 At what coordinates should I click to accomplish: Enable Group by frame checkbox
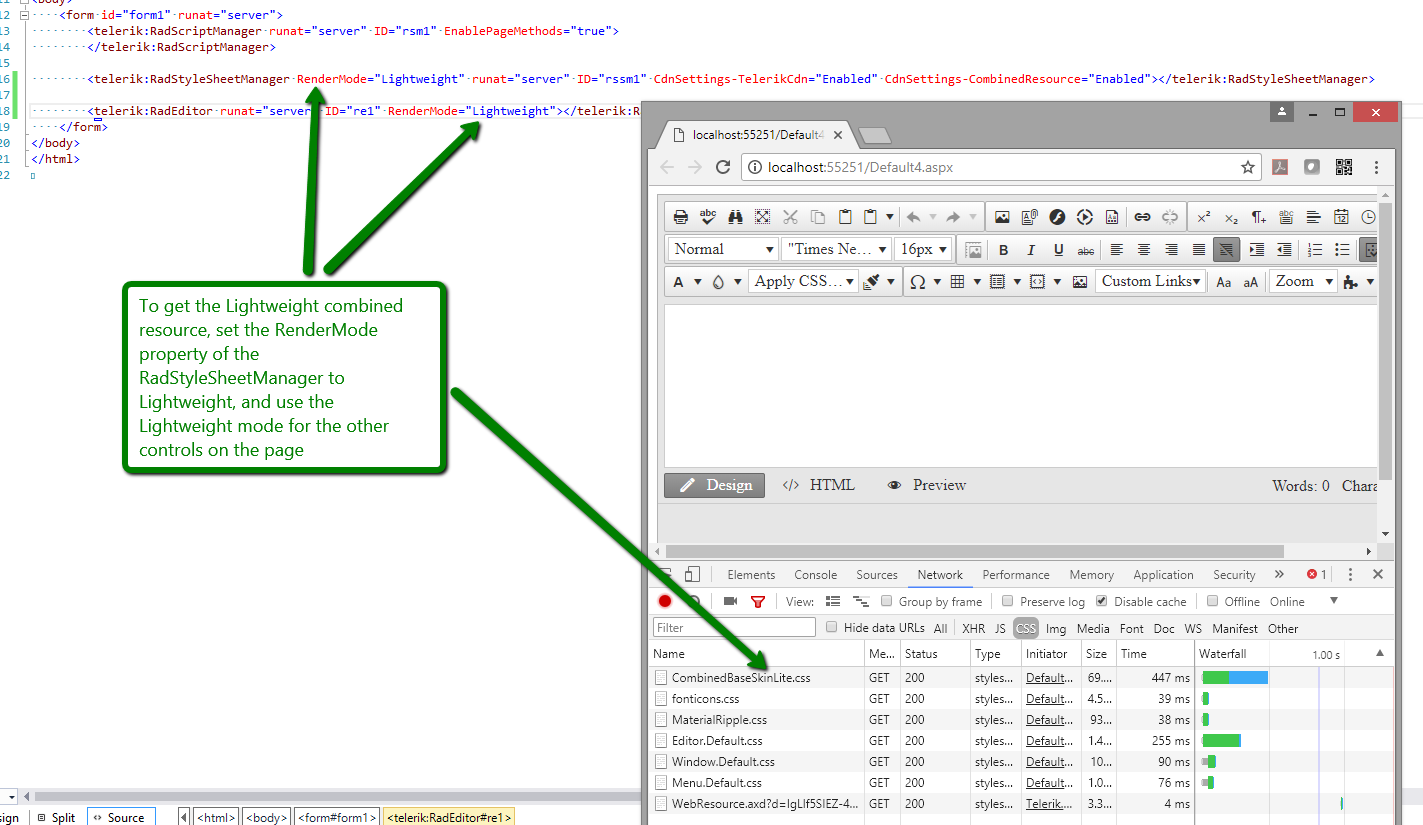(x=887, y=601)
